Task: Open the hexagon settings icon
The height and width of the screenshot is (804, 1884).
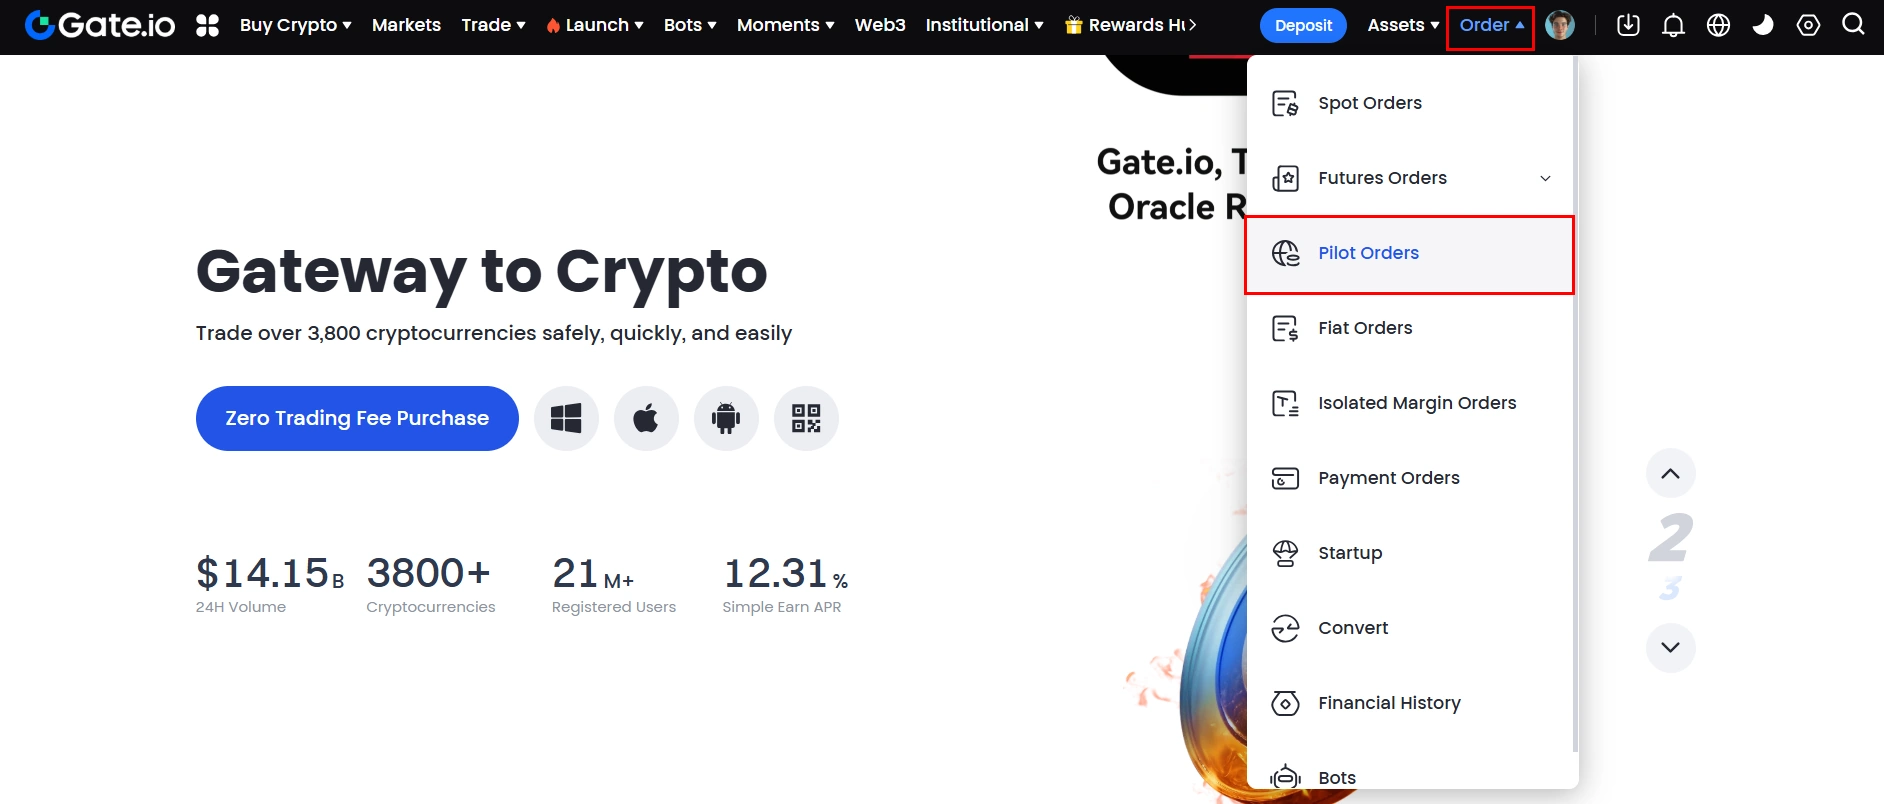Action: (x=1808, y=25)
